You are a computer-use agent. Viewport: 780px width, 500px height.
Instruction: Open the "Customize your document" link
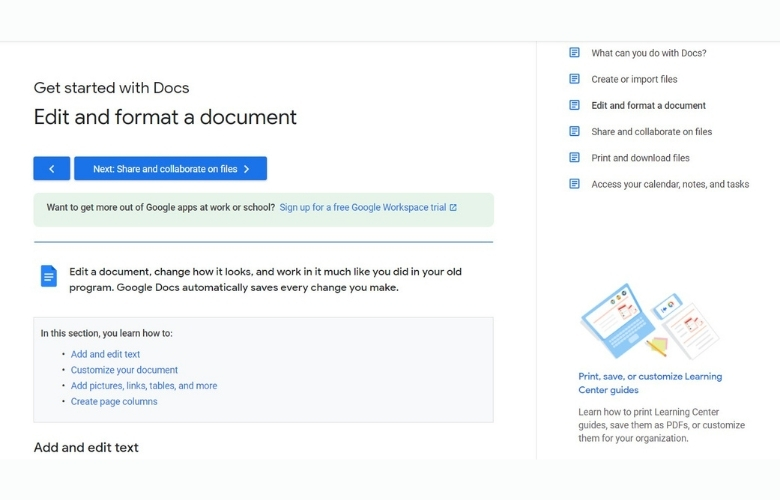(124, 370)
